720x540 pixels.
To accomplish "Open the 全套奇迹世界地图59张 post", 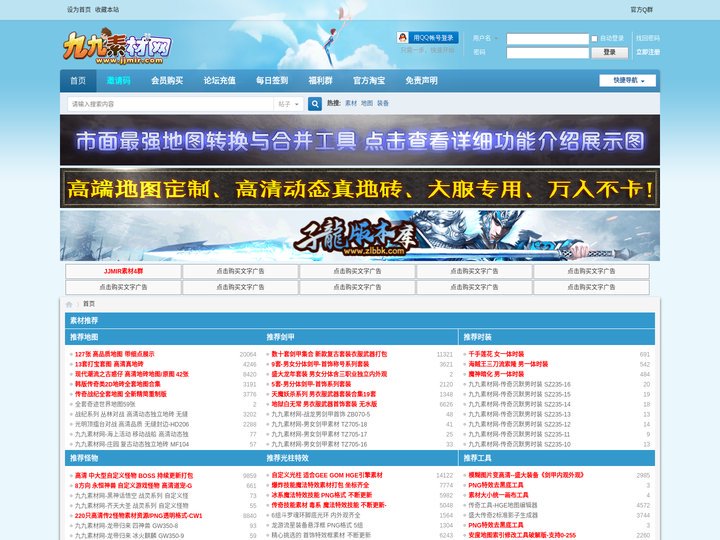I will 105,405.
